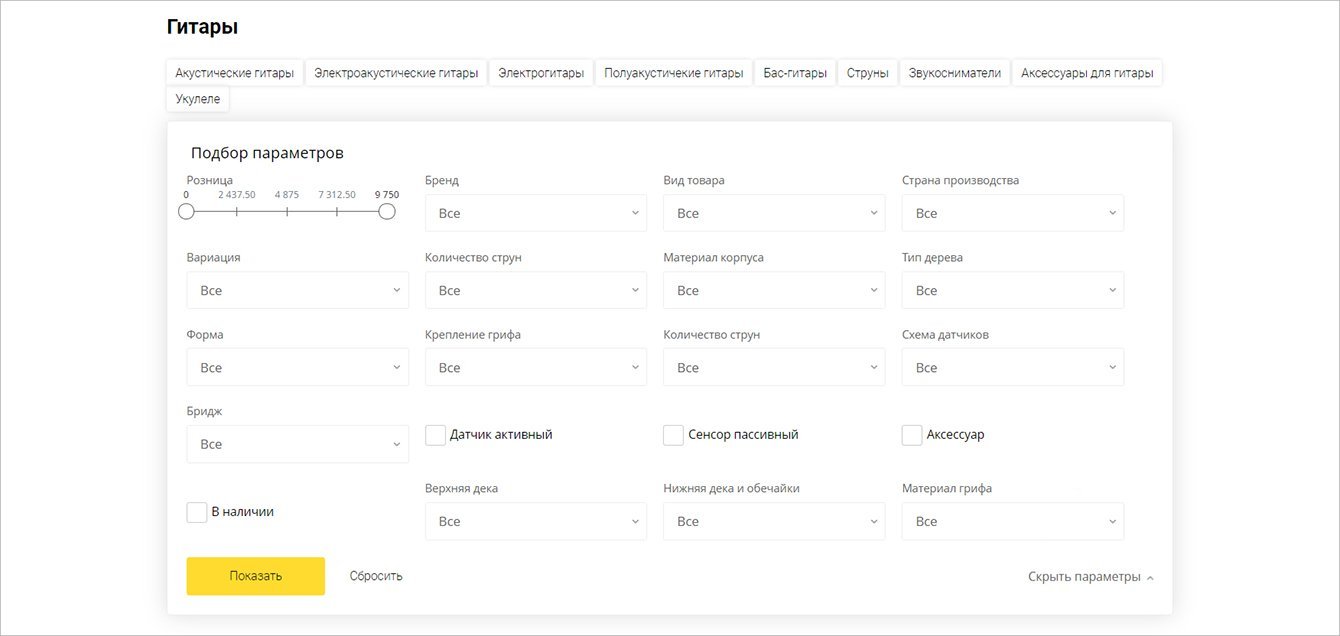1340x636 pixels.
Task: Expand the Схема датчиков dropdown
Action: (x=1012, y=367)
